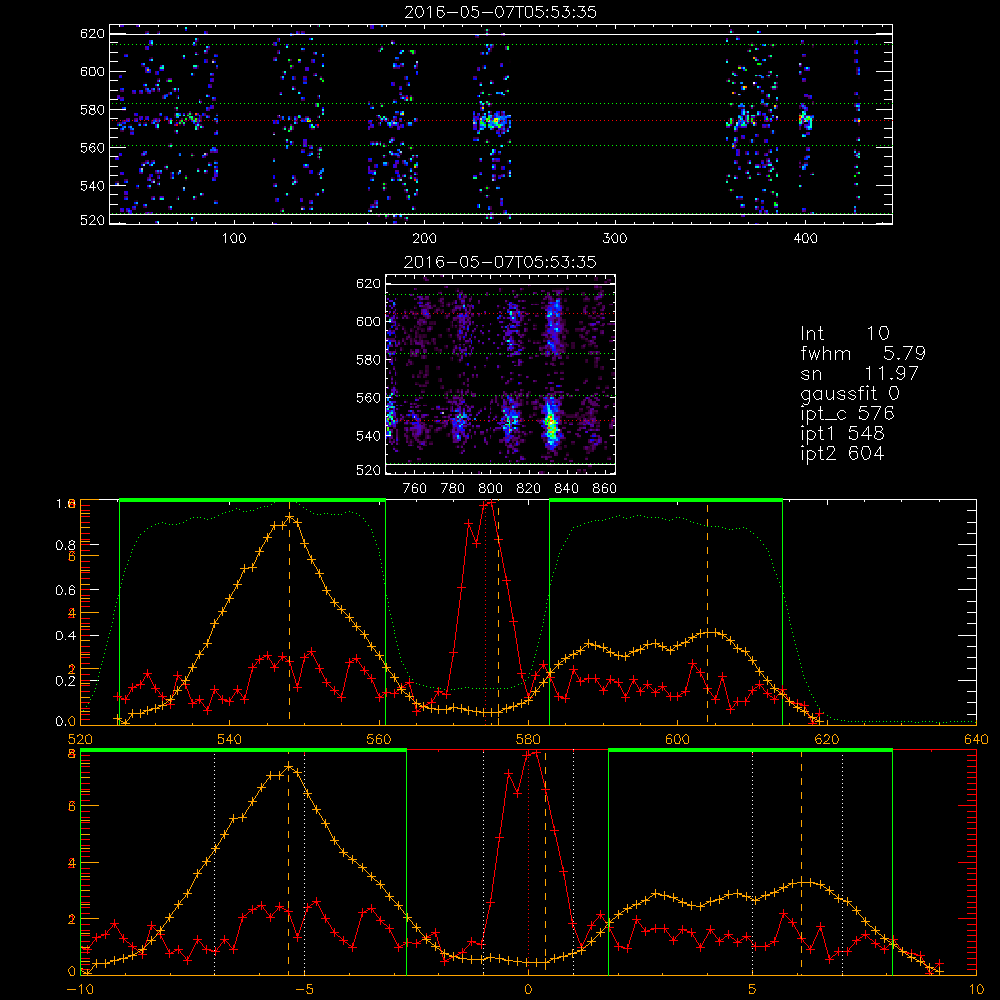The width and height of the screenshot is (1000, 1000).
Task: Select the 'Int 10' readout
Action: pyautogui.click(x=844, y=333)
